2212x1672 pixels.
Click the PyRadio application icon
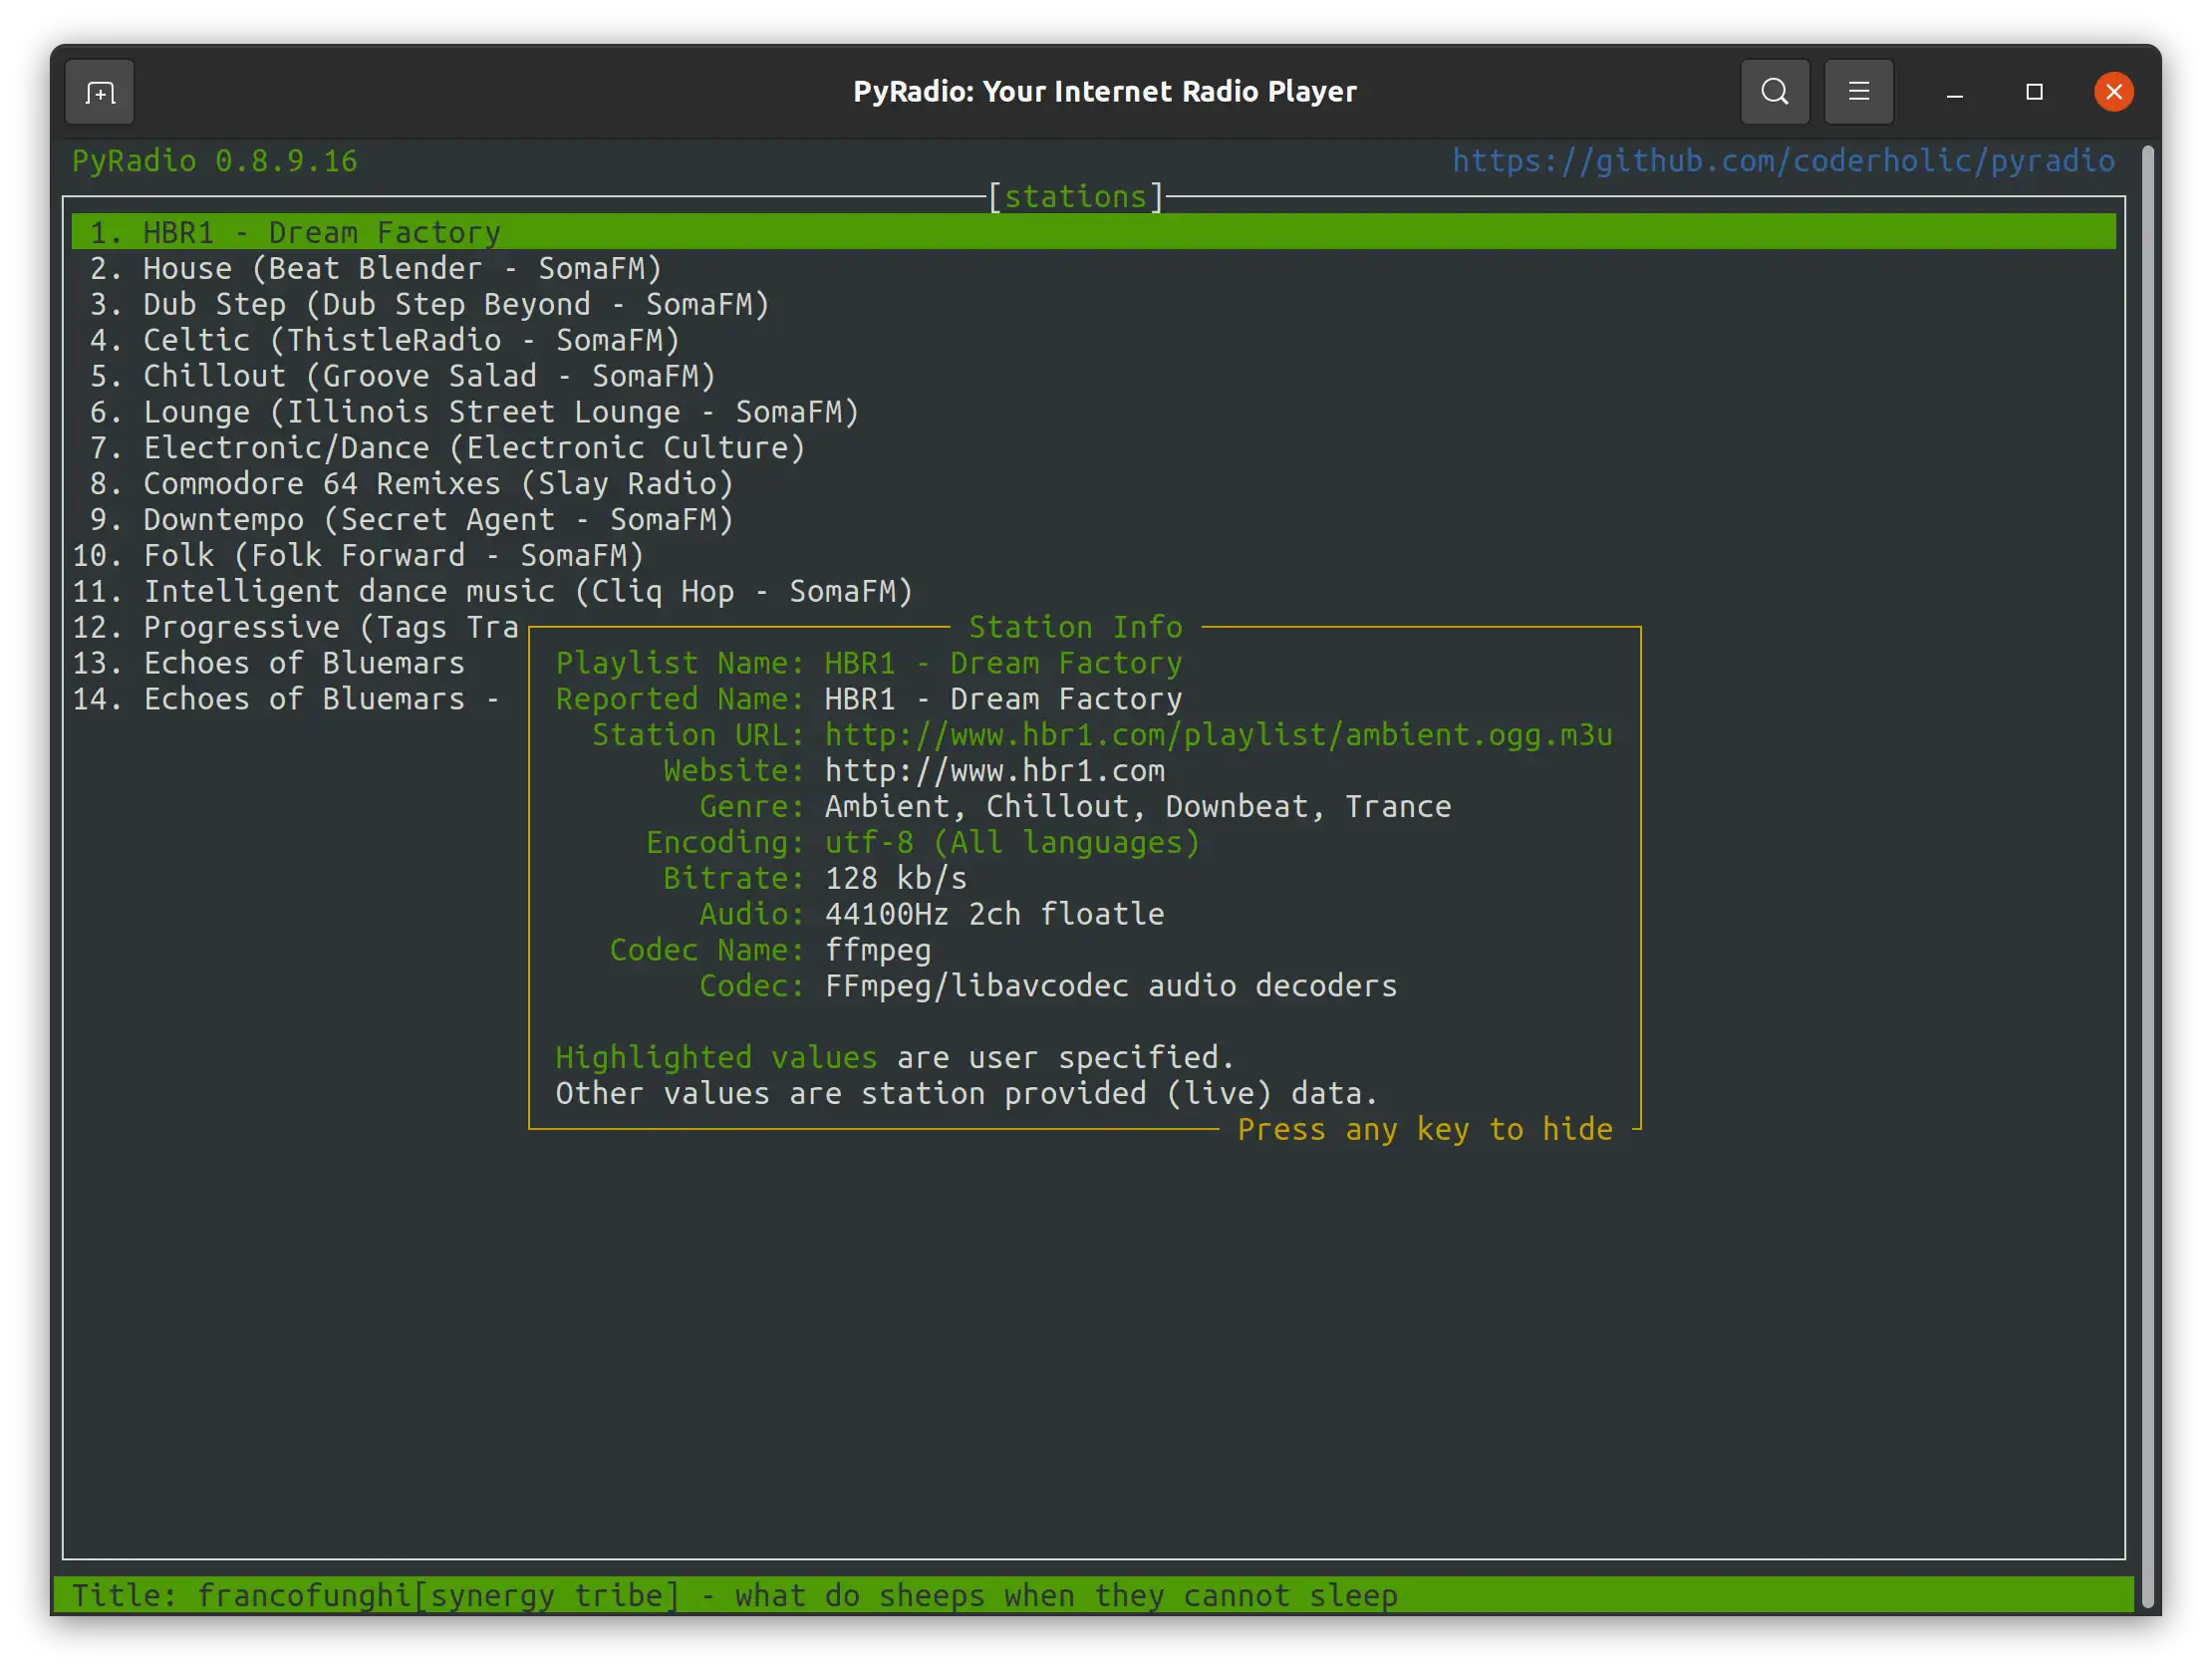pyautogui.click(x=99, y=90)
